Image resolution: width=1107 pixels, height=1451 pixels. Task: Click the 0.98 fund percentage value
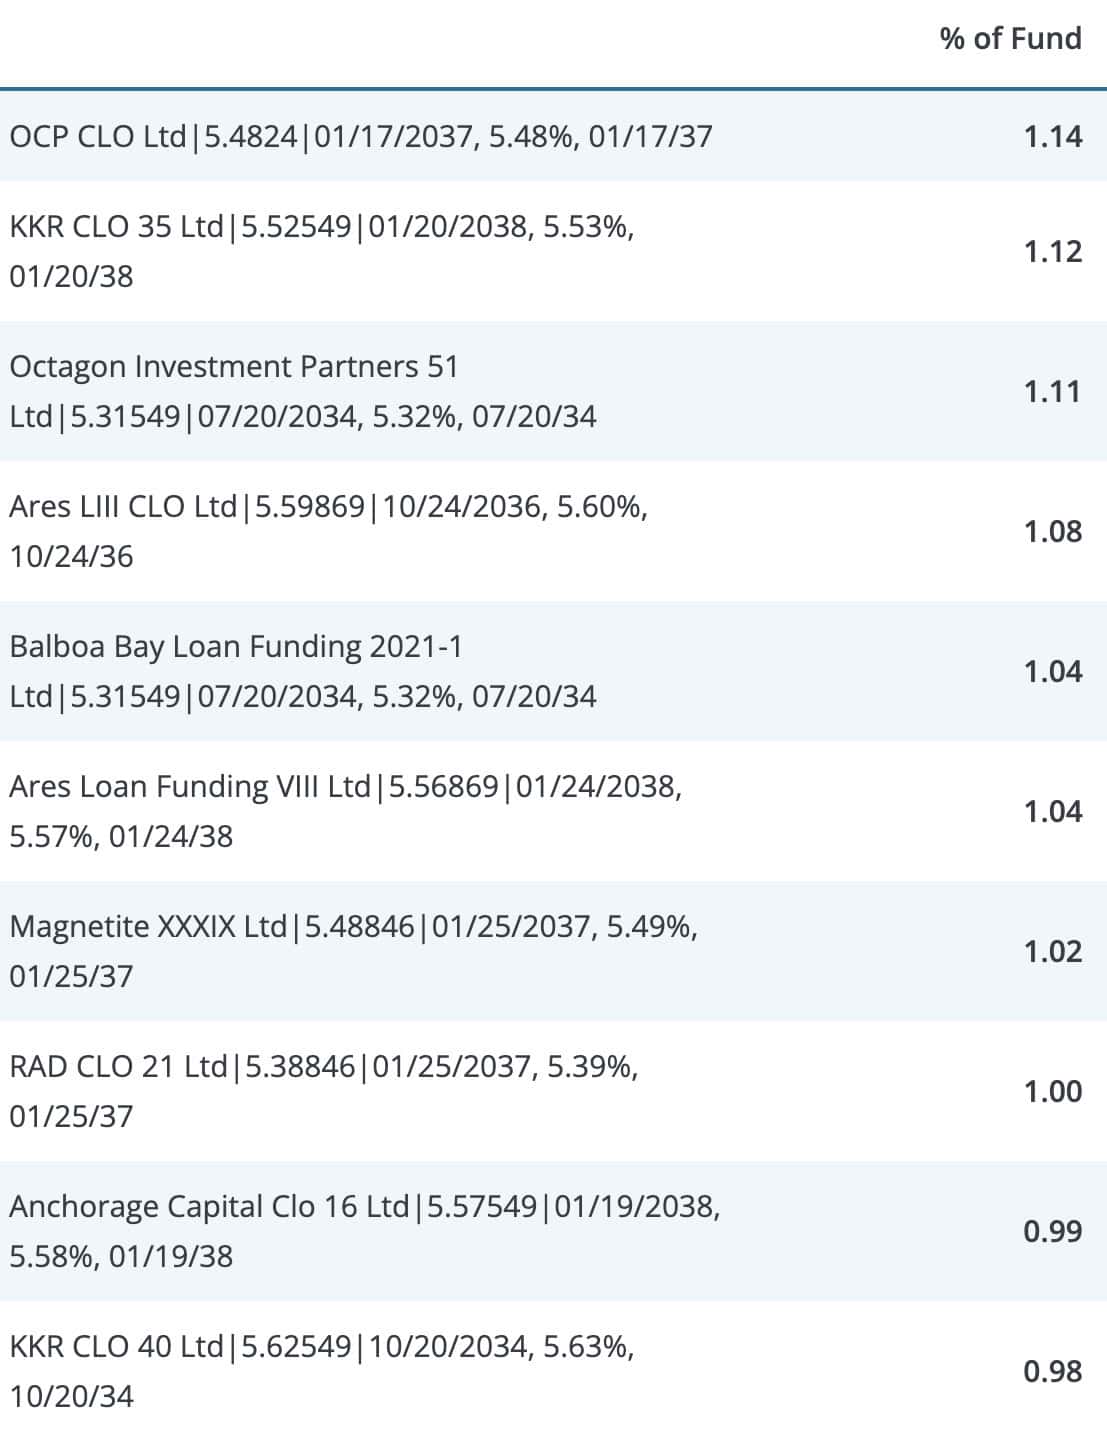pyautogui.click(x=1053, y=1371)
